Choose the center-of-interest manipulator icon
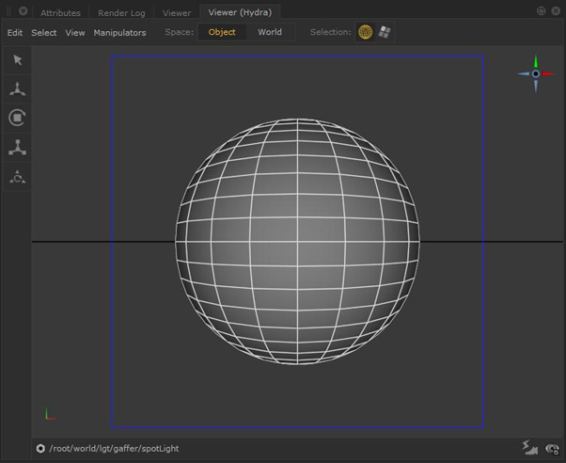Viewport: 566px width, 463px height. (x=17, y=177)
